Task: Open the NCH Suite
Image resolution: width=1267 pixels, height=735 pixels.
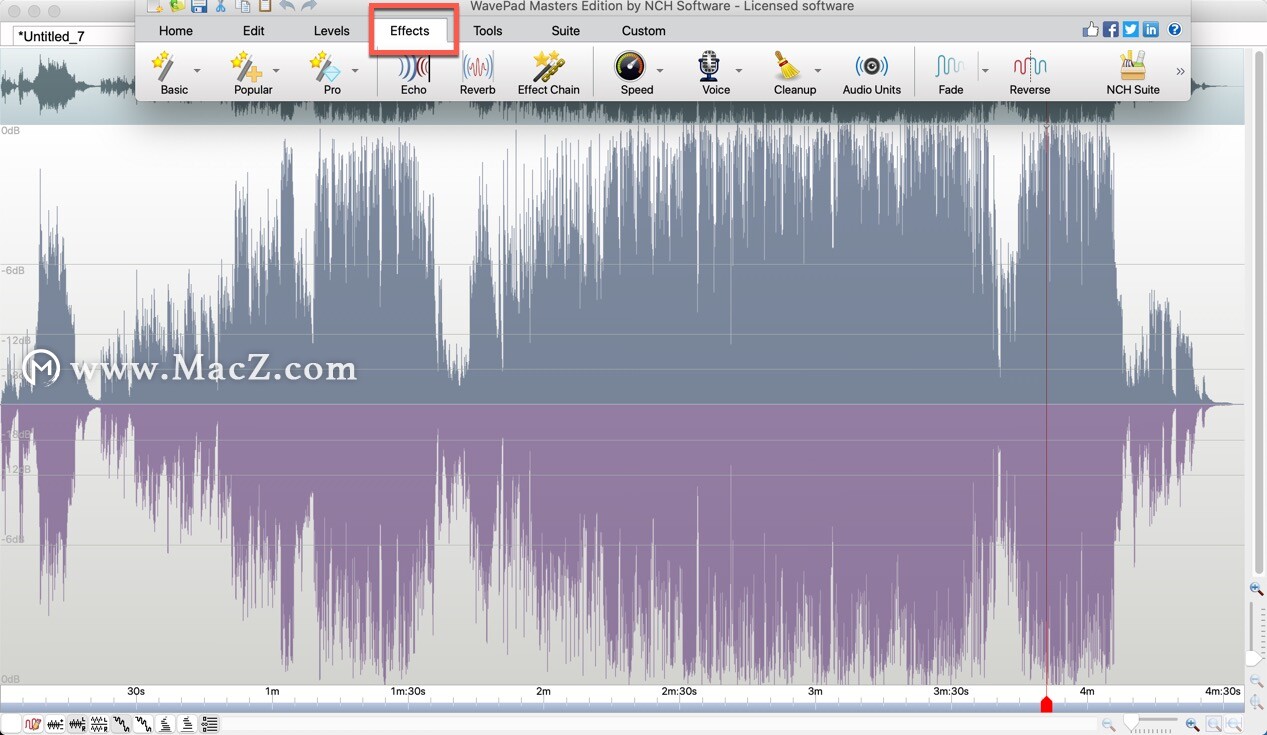Action: click(1133, 74)
